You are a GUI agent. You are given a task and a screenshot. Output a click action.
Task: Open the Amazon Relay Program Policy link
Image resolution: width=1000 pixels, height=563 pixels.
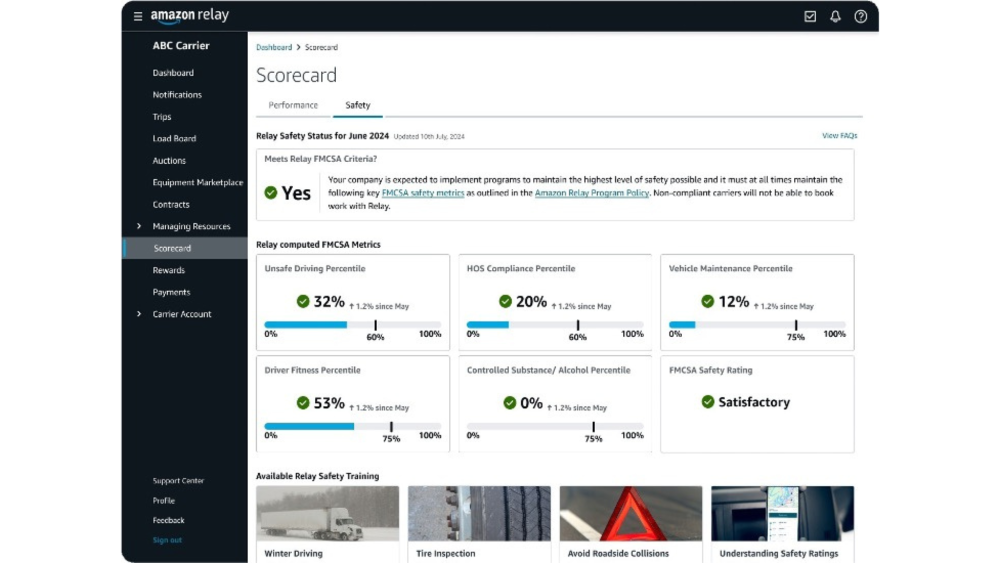[x=592, y=193]
